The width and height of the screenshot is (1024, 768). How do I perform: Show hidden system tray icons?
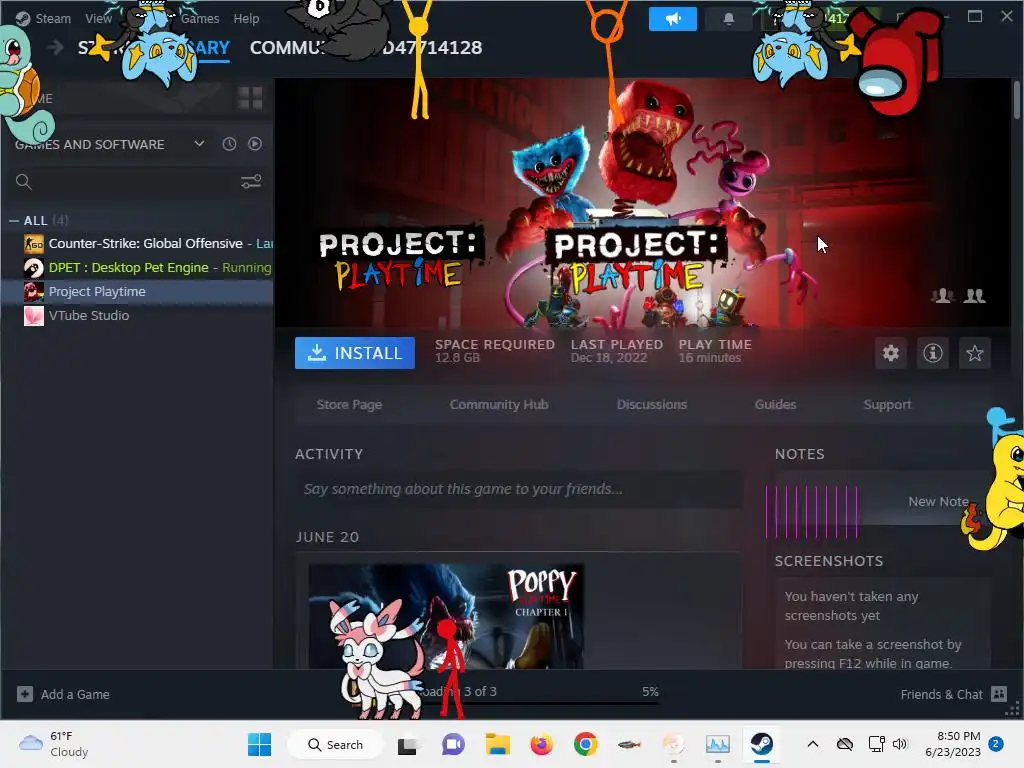(813, 744)
